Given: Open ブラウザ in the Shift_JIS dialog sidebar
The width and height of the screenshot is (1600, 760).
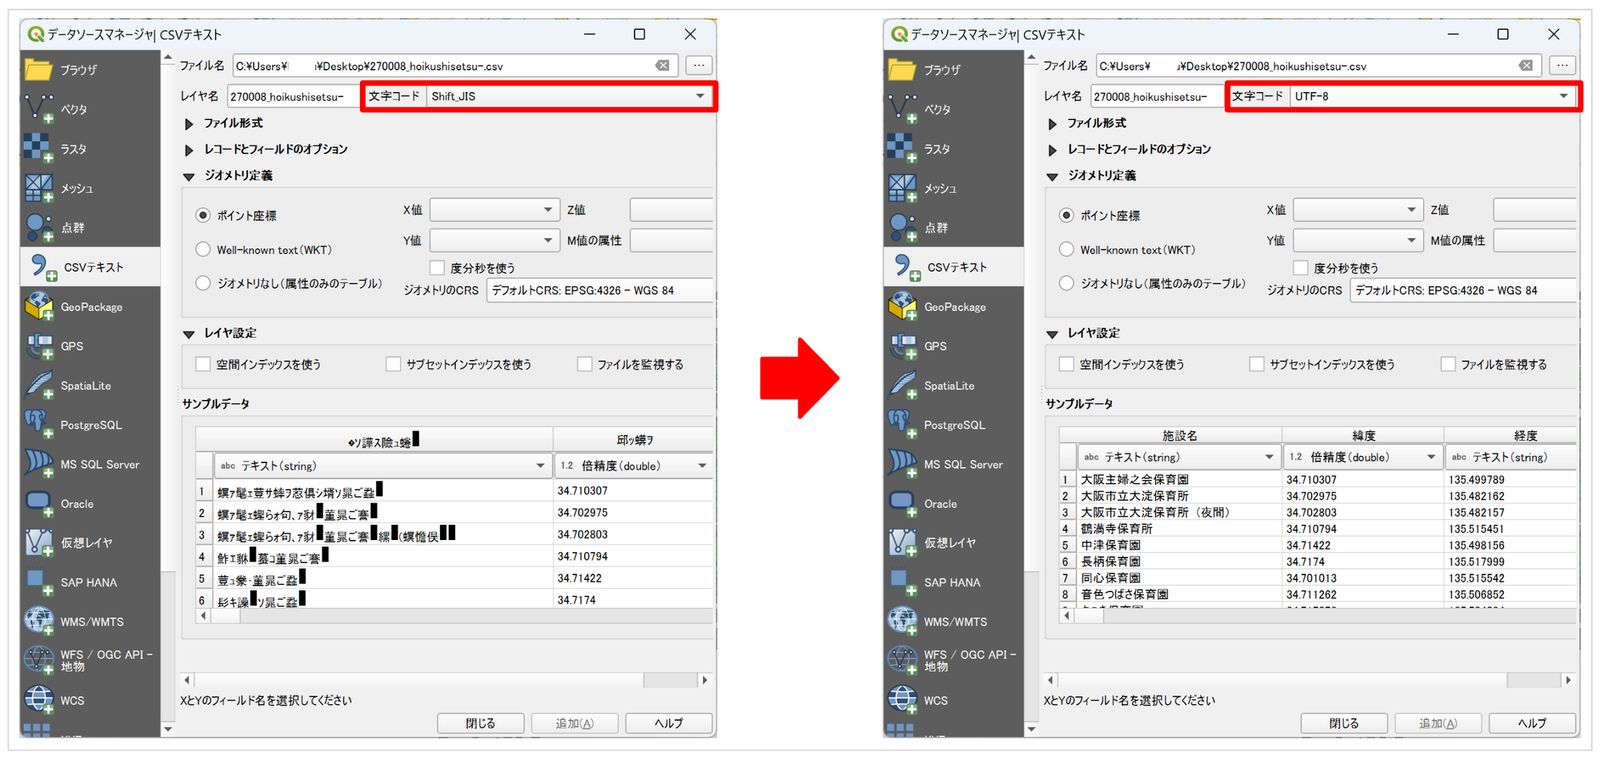Looking at the screenshot, I should tap(89, 70).
